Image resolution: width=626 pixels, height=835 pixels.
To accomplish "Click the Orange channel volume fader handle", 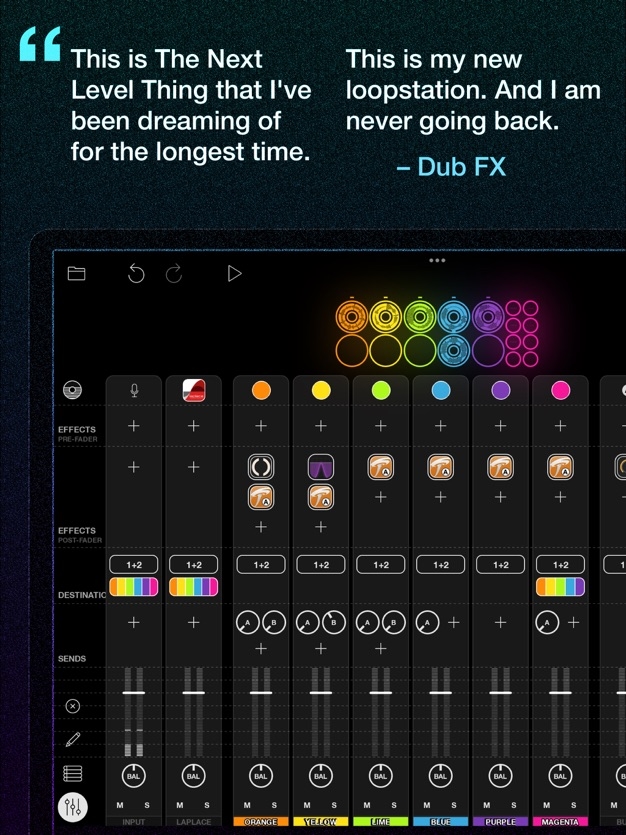I will click(x=261, y=693).
